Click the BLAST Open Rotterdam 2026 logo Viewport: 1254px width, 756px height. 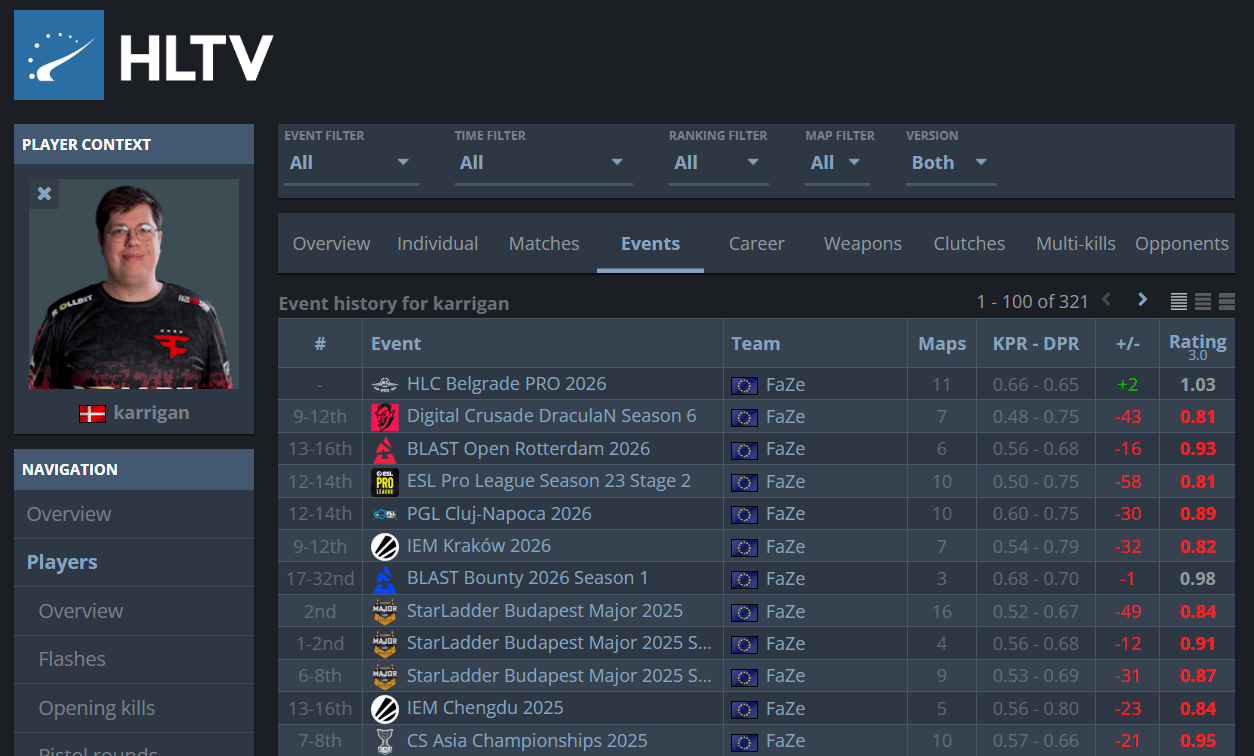[x=385, y=449]
